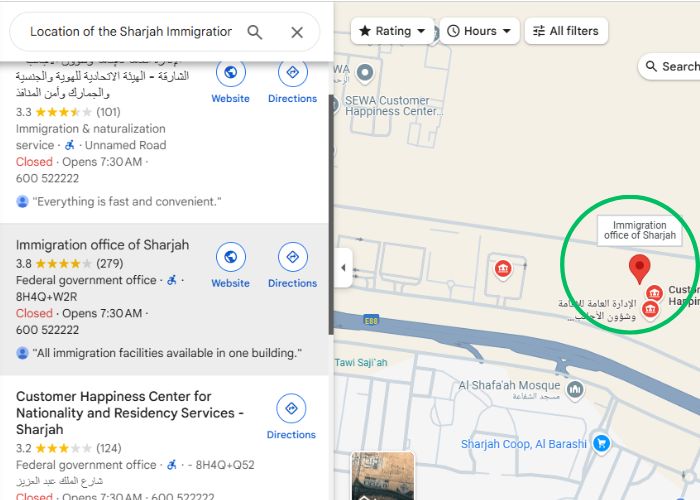Collapse the side panel with the arrow
This screenshot has height=500, width=700.
click(343, 268)
